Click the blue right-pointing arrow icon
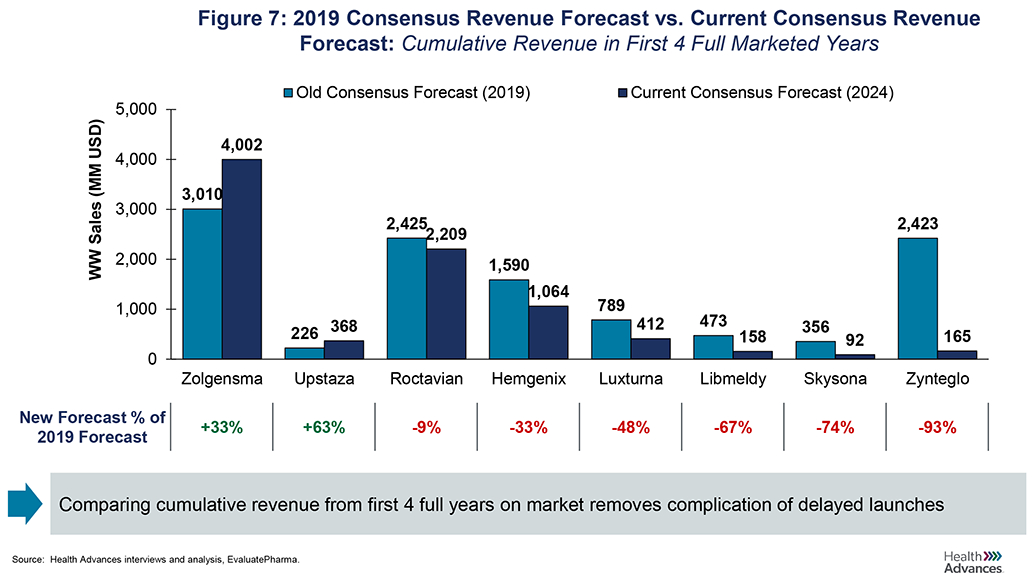1032x580 pixels. coord(25,504)
